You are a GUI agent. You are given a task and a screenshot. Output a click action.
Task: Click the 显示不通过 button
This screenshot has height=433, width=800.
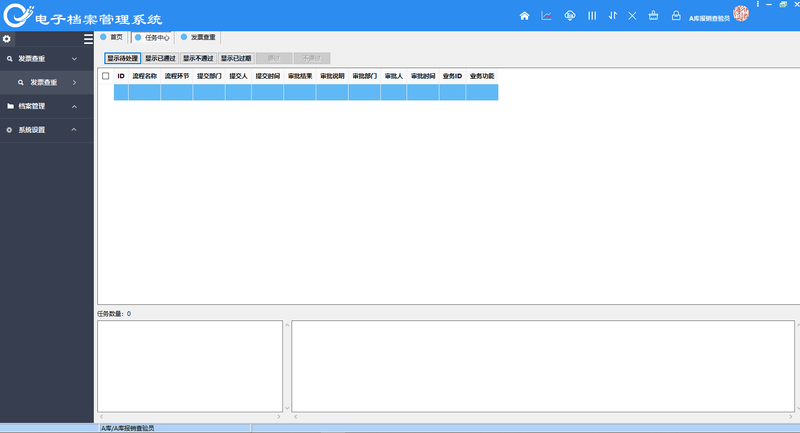click(198, 58)
